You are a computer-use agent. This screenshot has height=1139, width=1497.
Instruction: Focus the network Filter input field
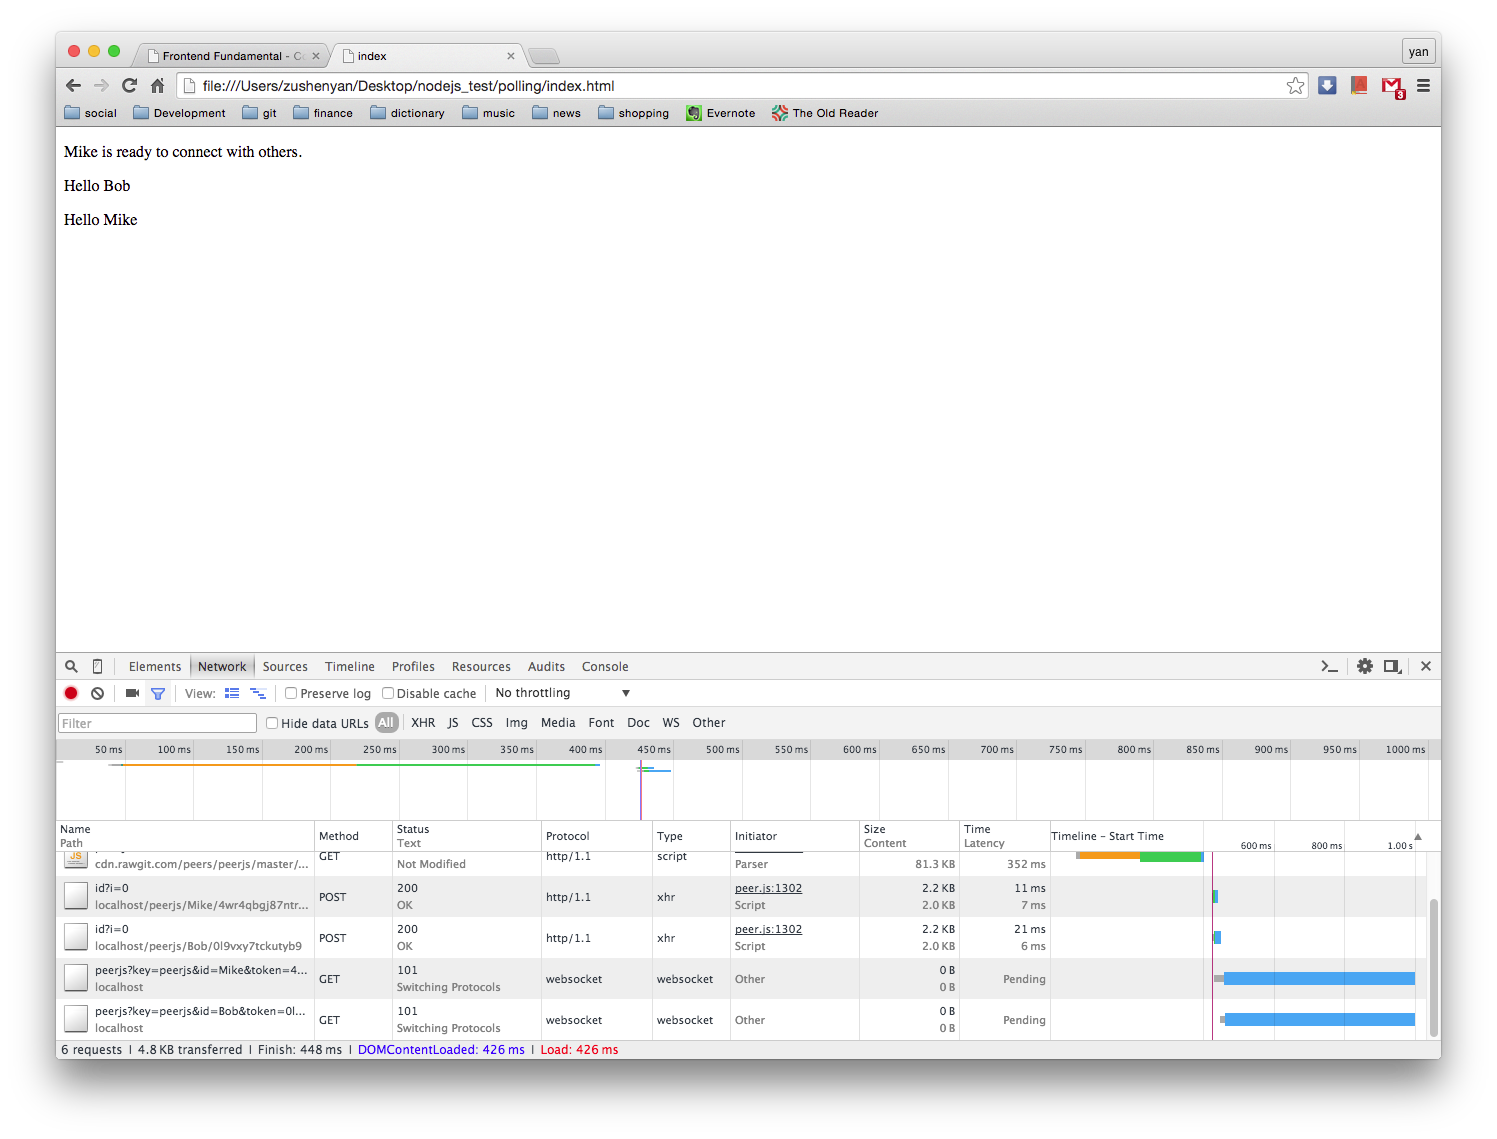coord(157,723)
